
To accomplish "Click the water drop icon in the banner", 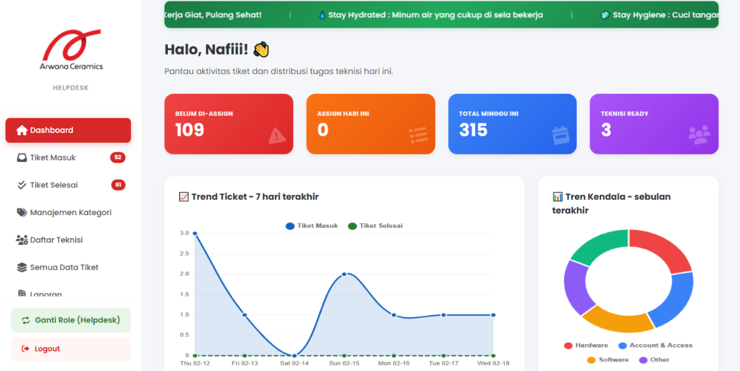I will tap(322, 15).
